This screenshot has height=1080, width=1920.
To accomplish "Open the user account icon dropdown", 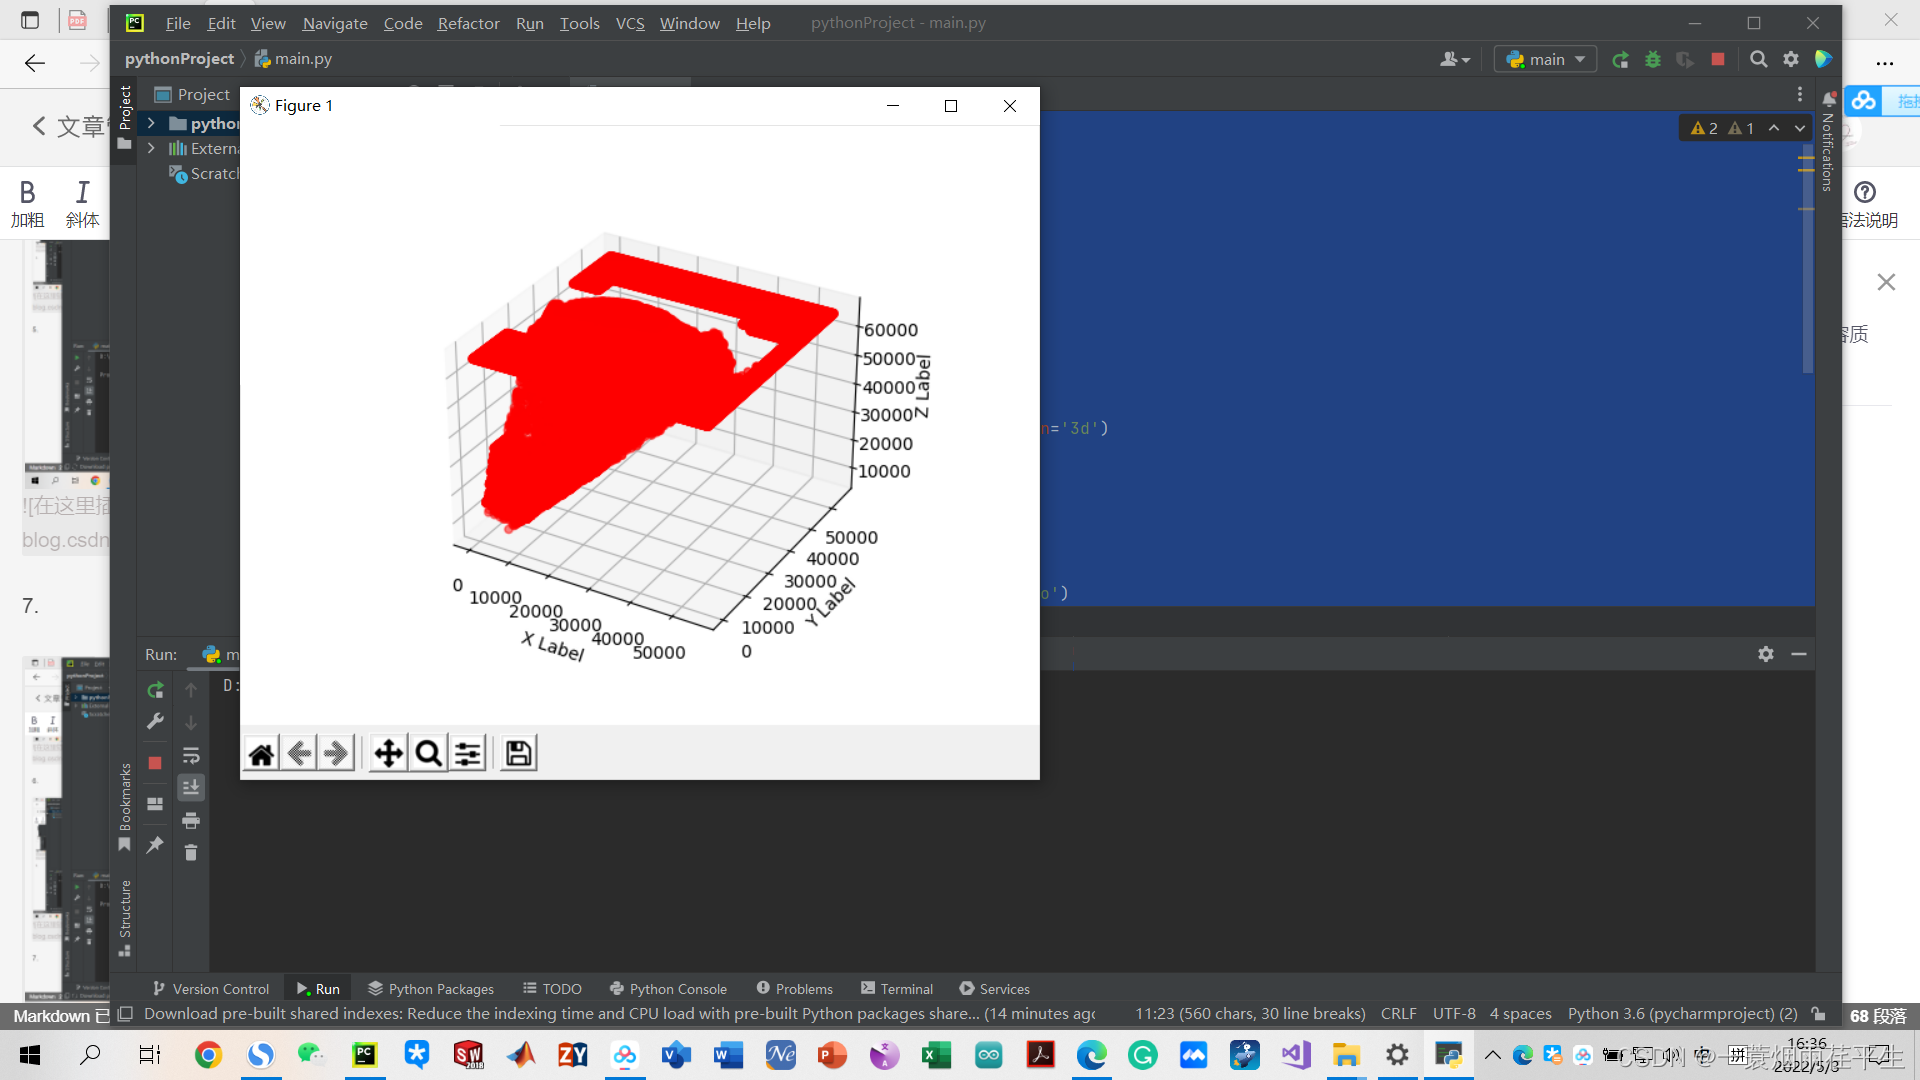I will (x=1455, y=60).
